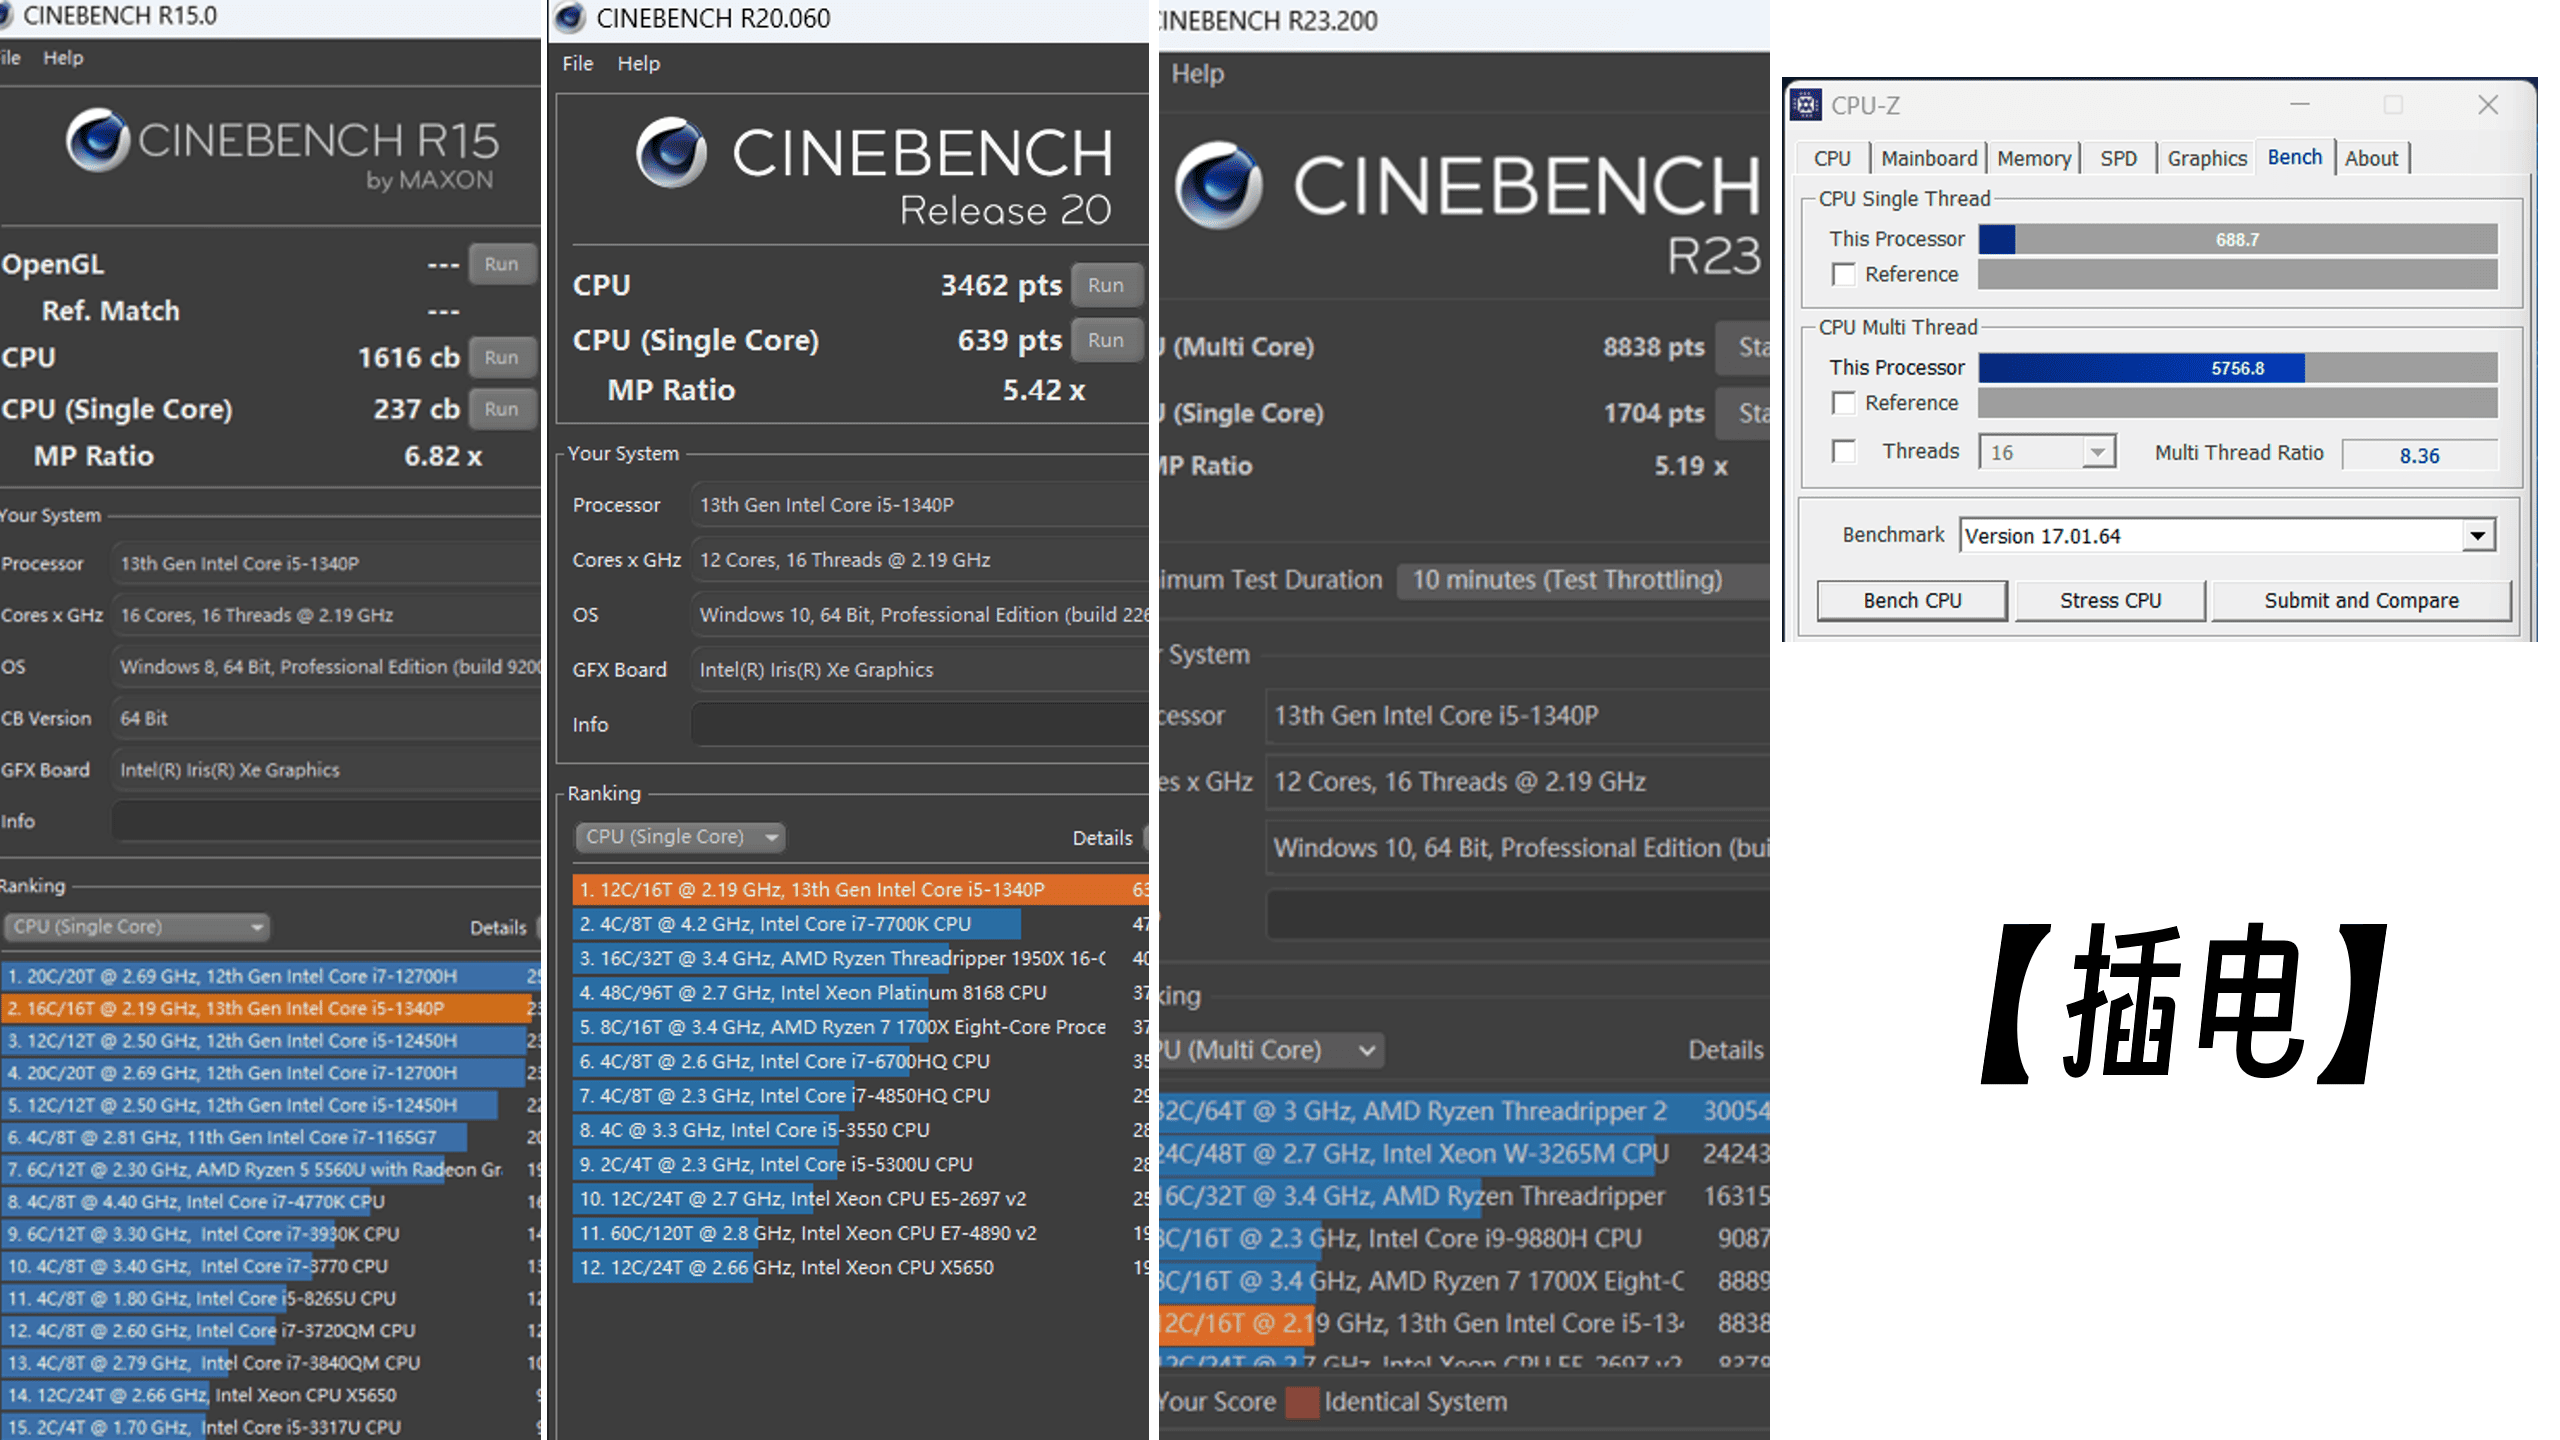
Task: Click the Cinebench R15 sphere logo
Action: pos(98,140)
